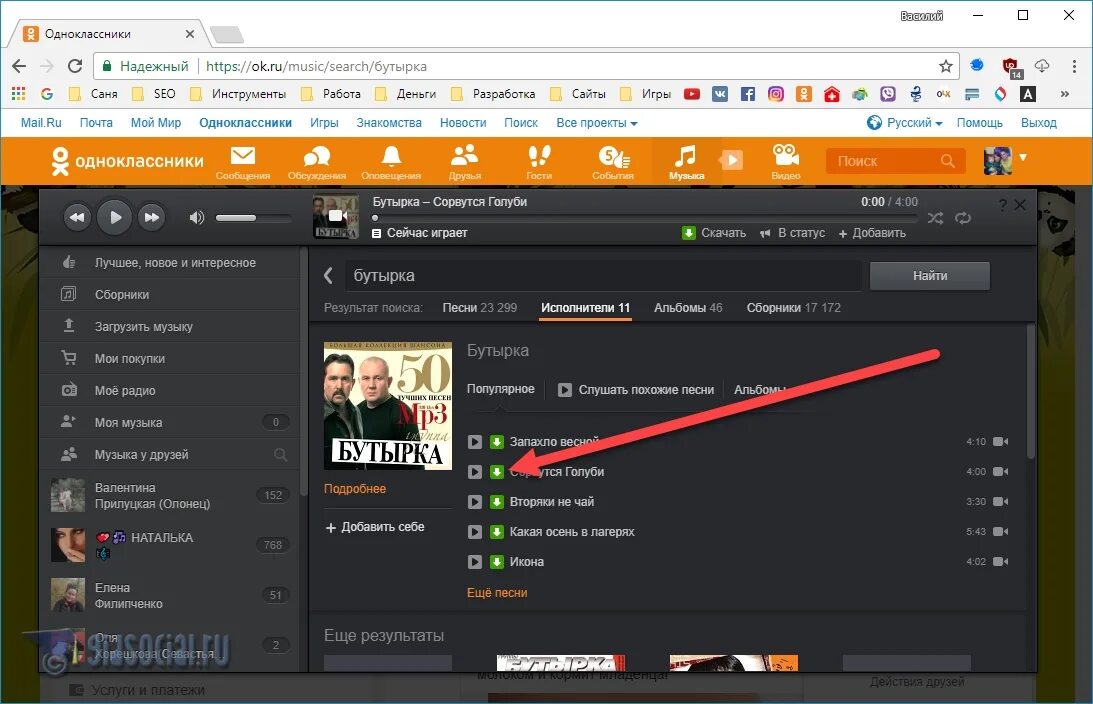Open Загрузить музыку in the sidebar

click(x=169, y=327)
